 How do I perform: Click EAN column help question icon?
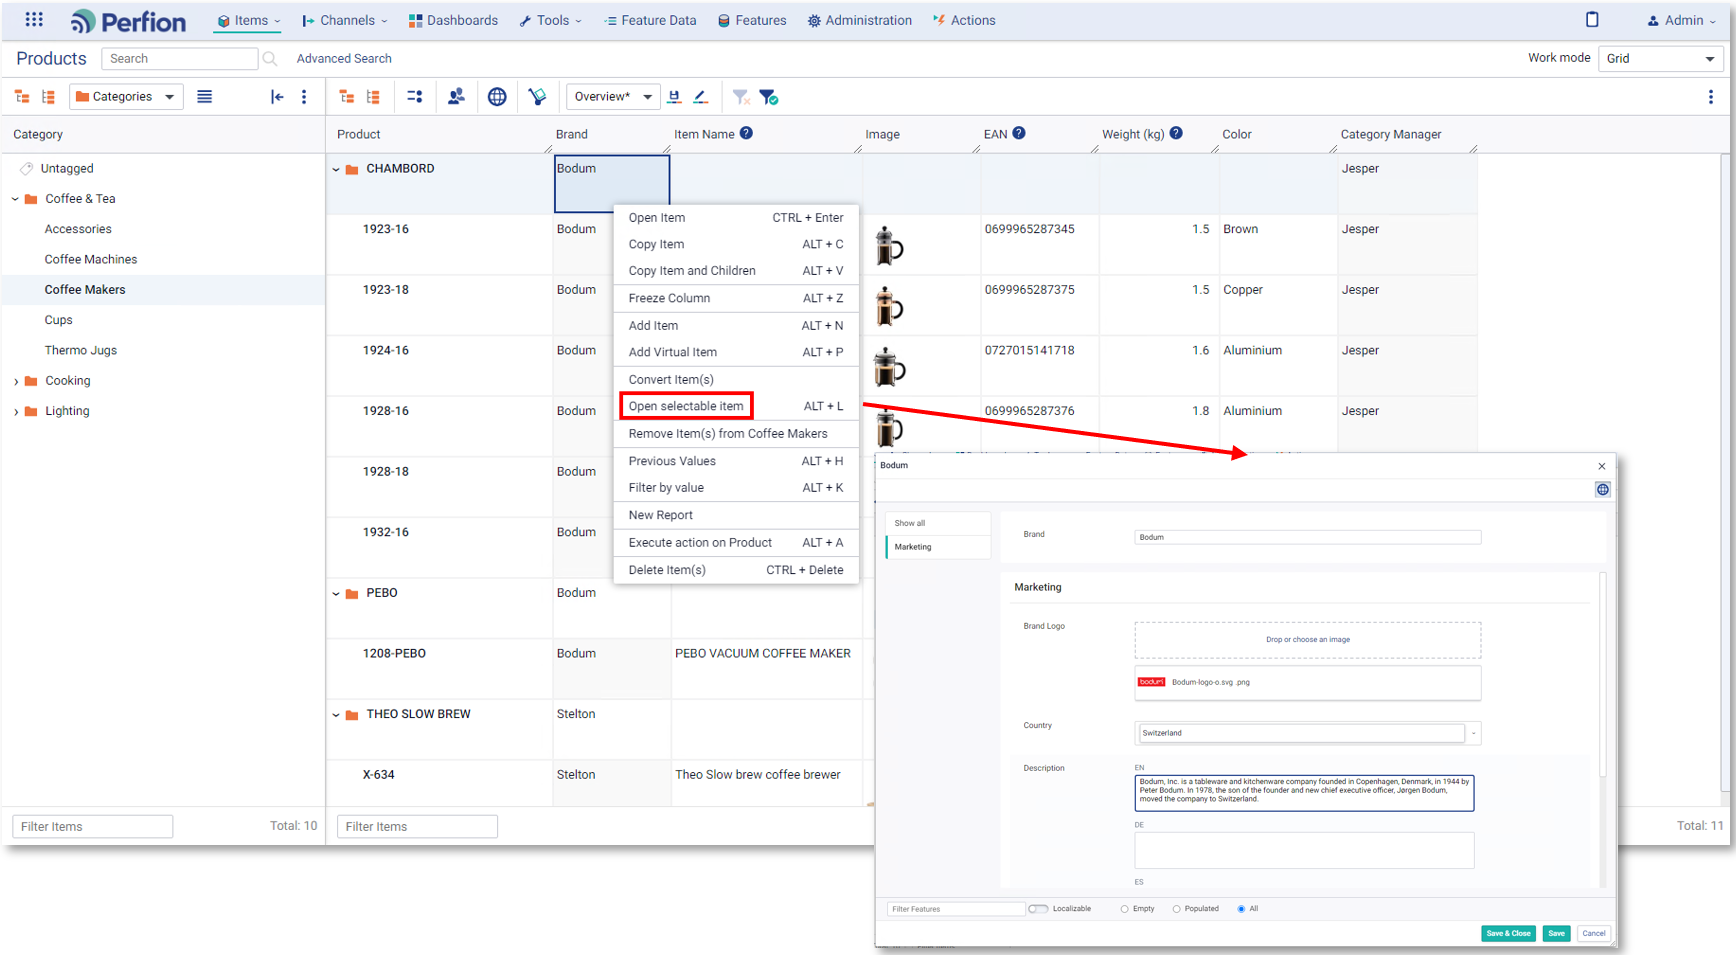coord(1019,133)
